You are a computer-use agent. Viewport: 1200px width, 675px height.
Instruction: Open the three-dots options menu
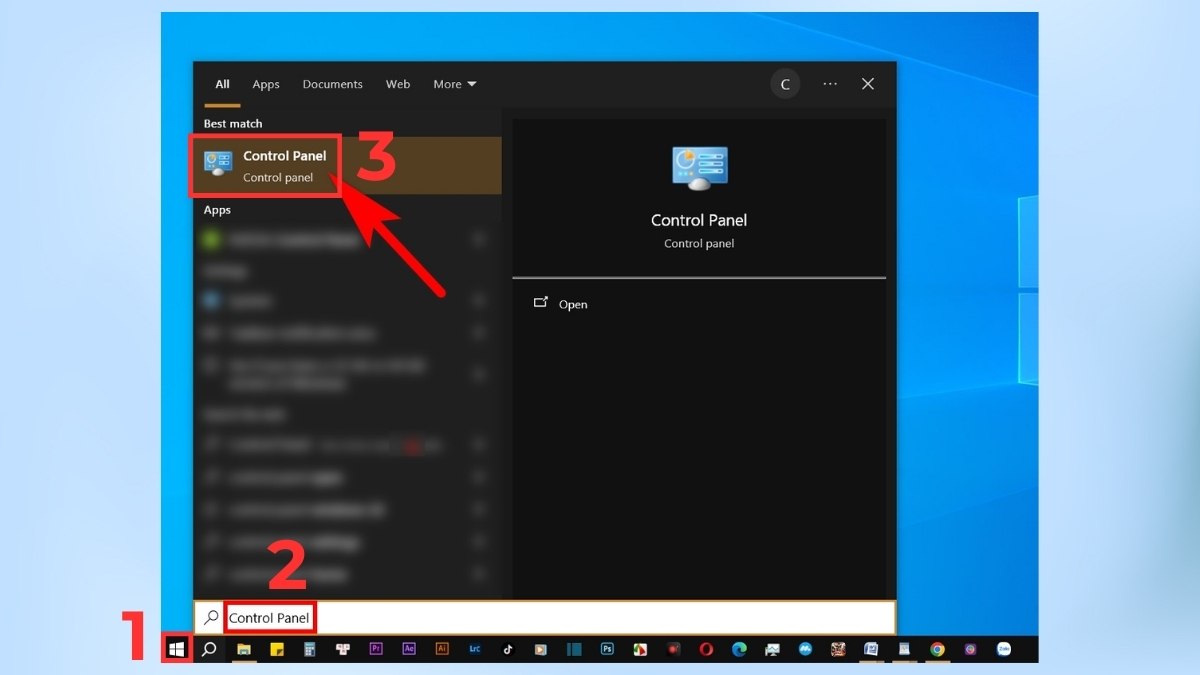point(830,84)
